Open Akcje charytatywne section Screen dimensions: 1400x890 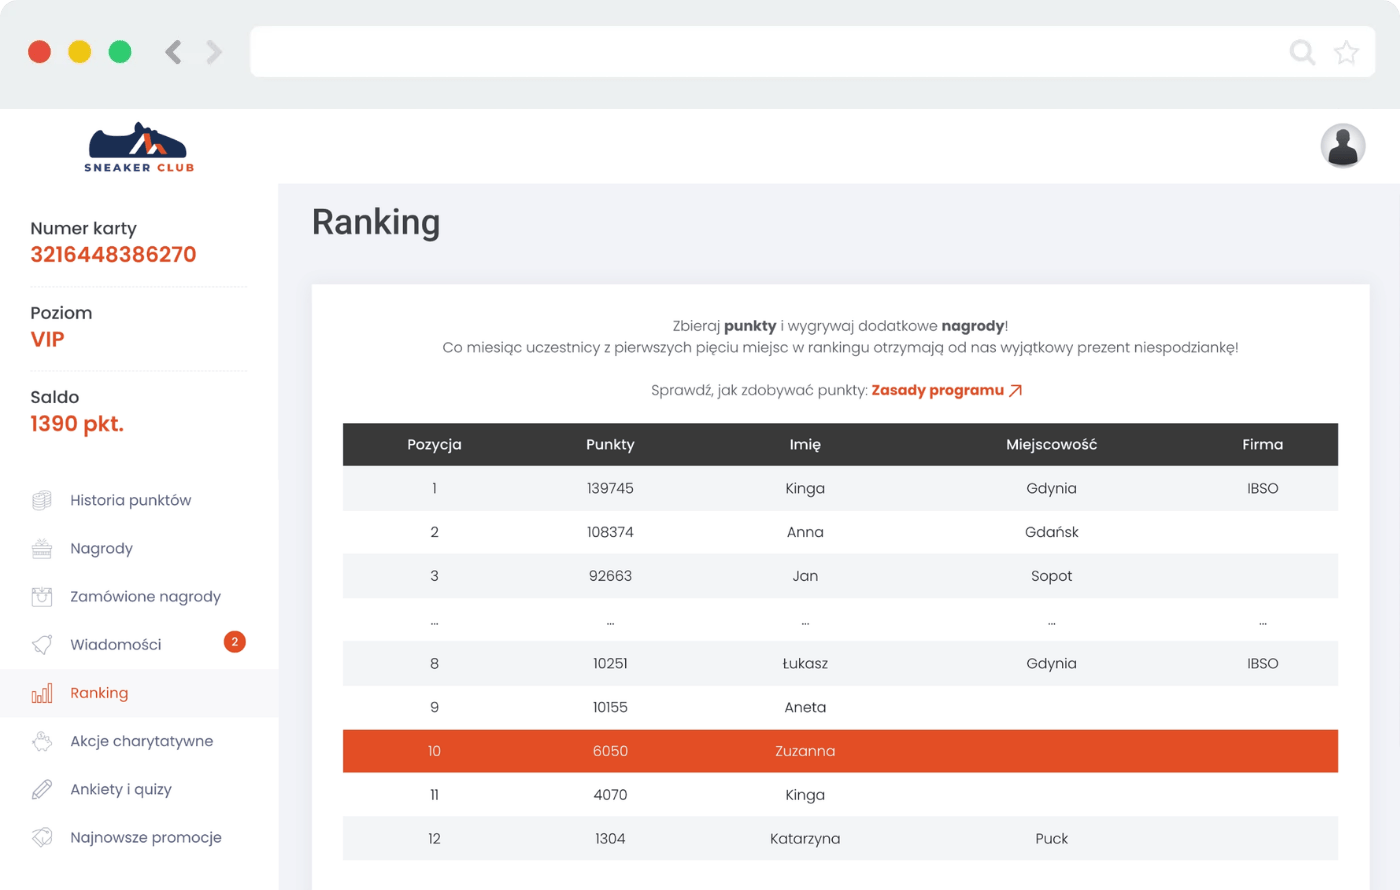pyautogui.click(x=142, y=741)
